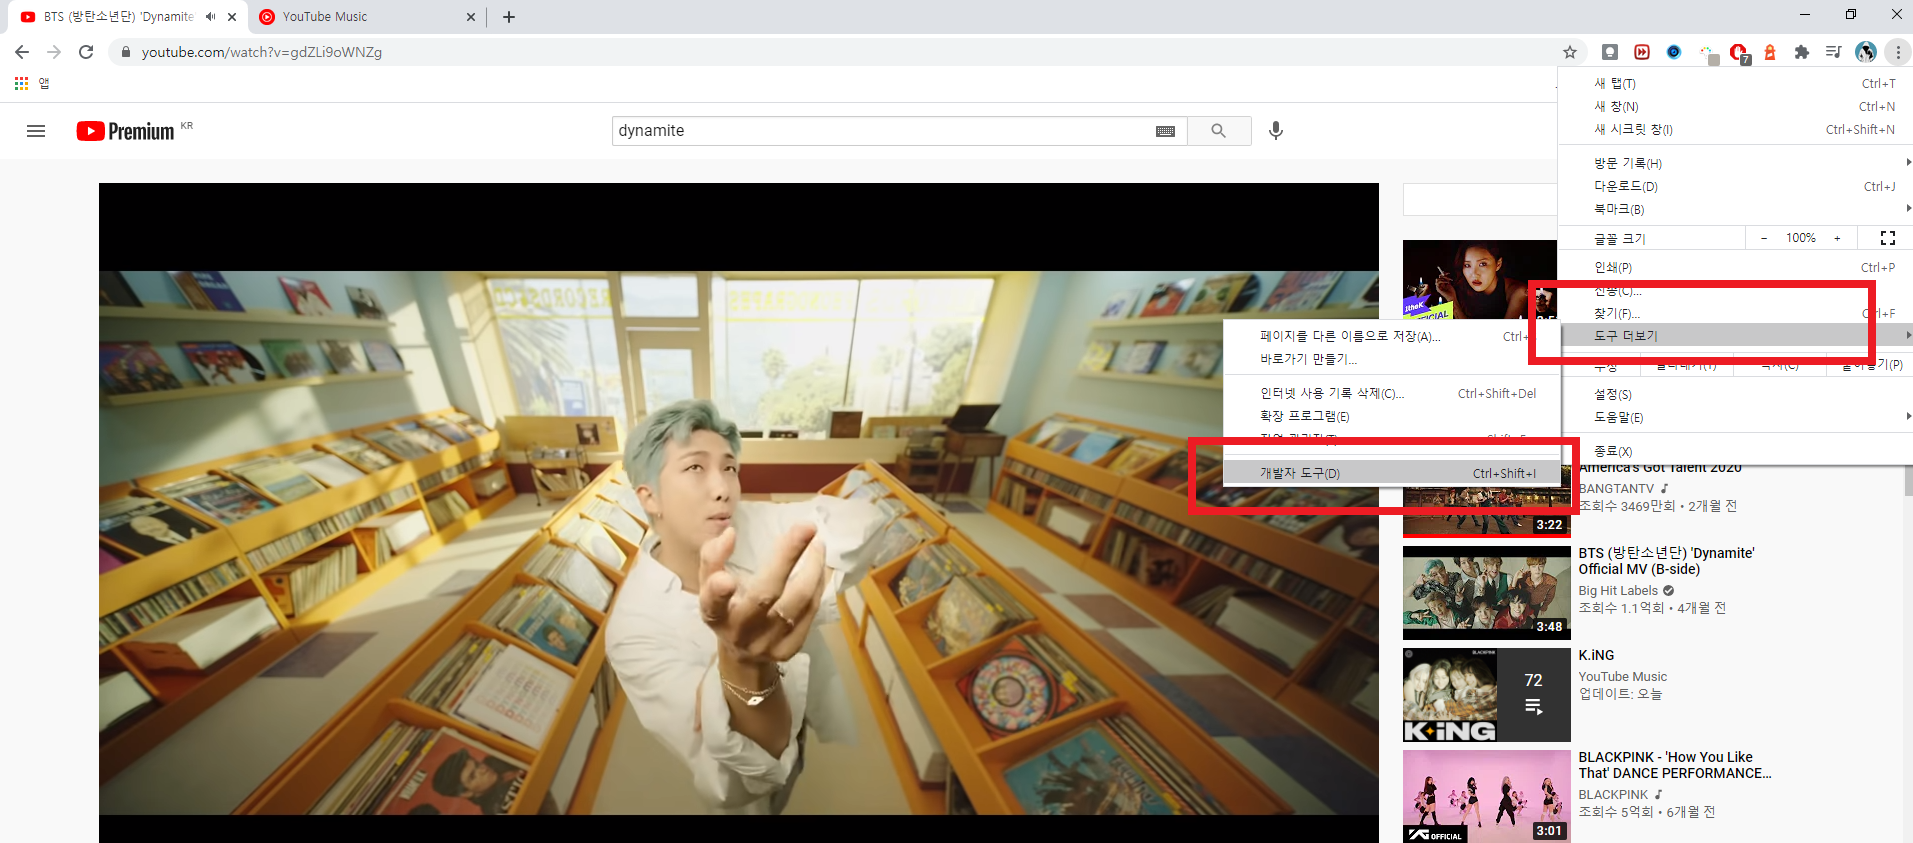Open K.iNG playlist title
1913x843 pixels.
(x=1597, y=655)
